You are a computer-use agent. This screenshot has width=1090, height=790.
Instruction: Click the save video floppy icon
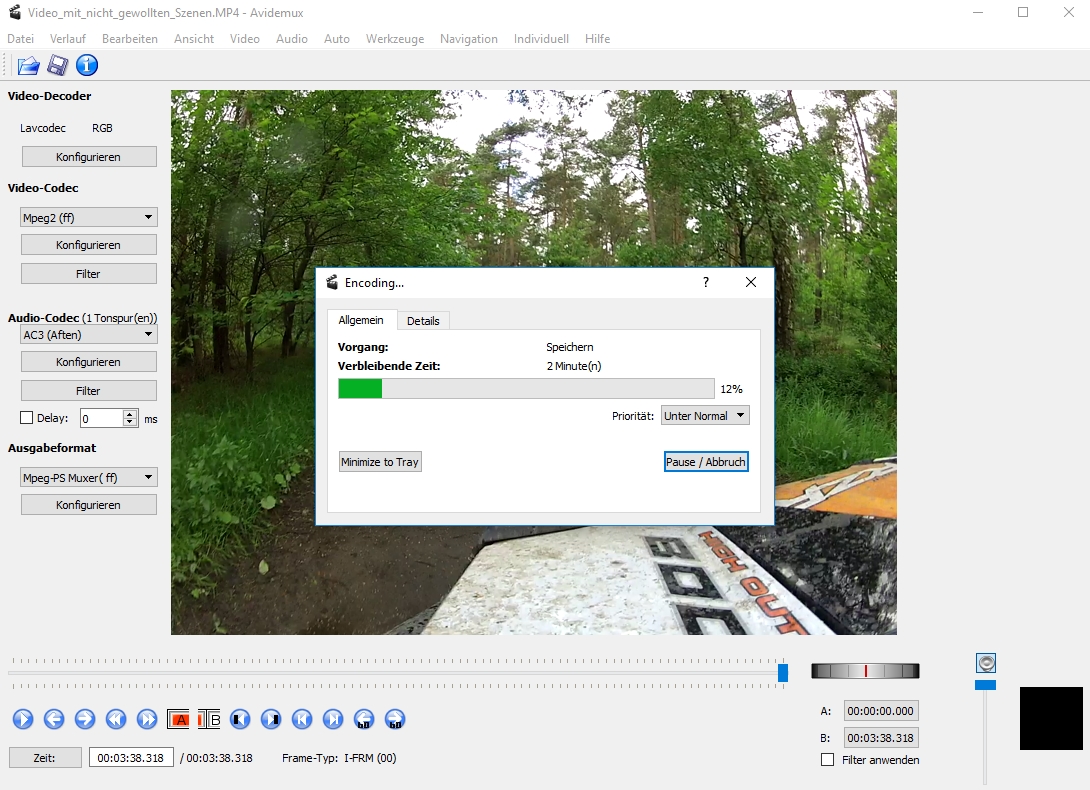coord(58,66)
